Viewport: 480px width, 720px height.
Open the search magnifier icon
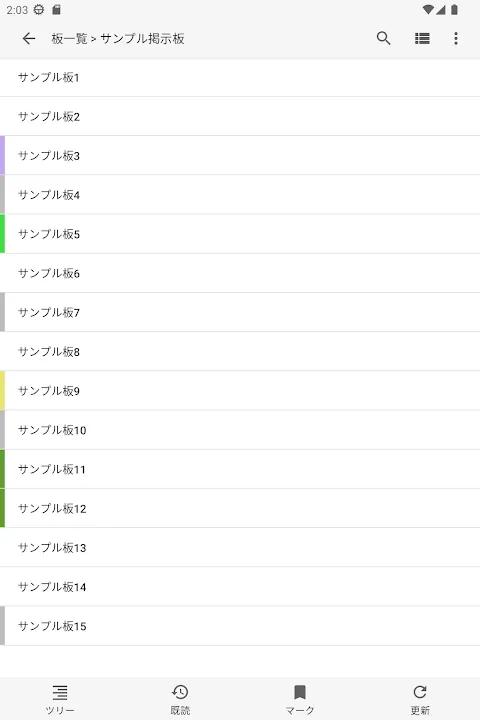(384, 39)
